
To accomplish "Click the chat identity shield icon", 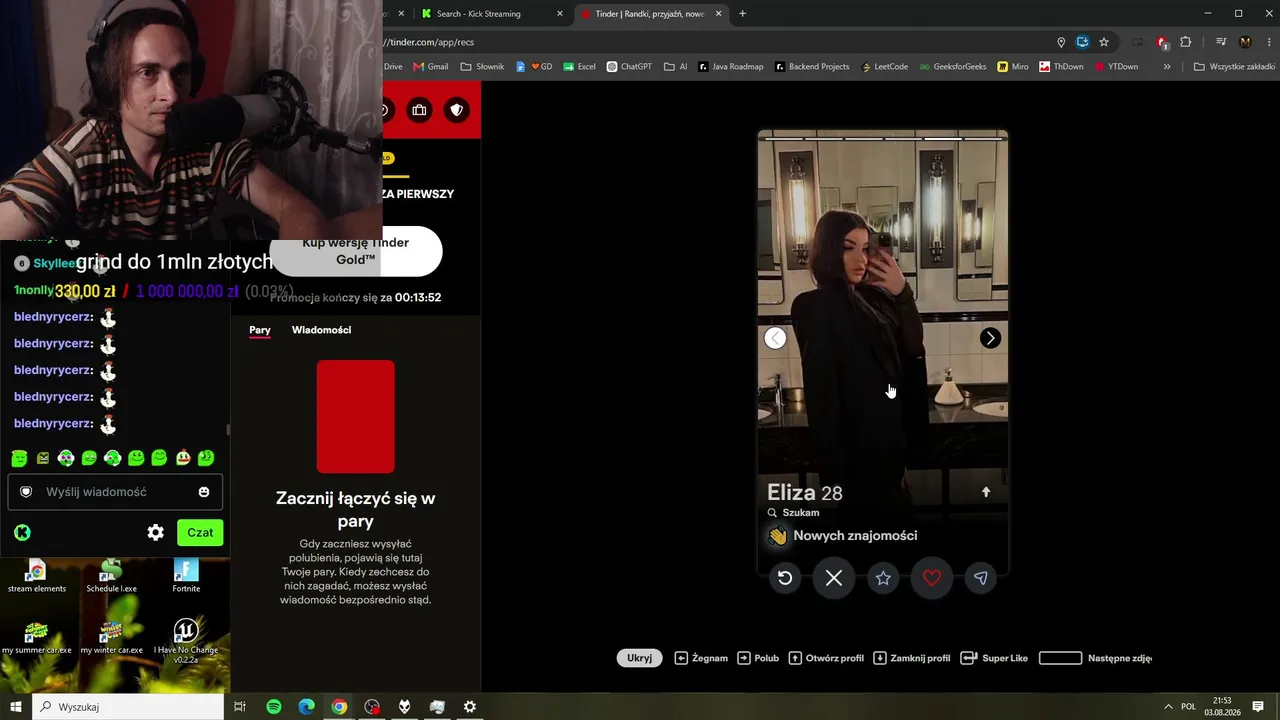I will 26,492.
